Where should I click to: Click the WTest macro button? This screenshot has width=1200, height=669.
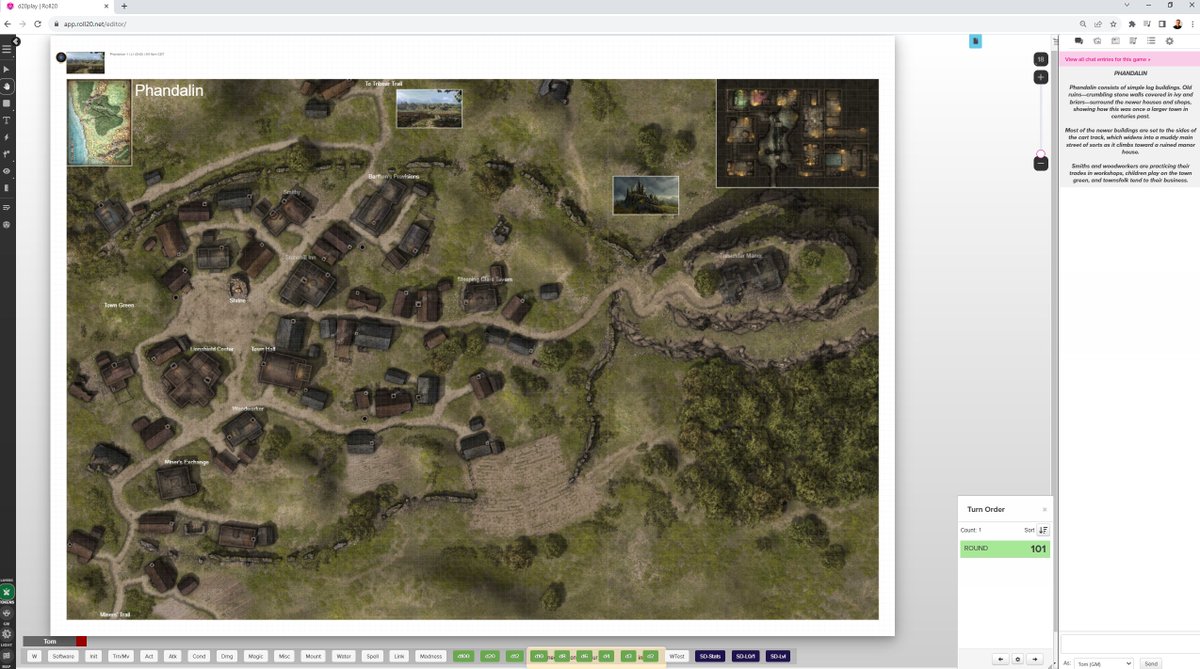pos(678,656)
